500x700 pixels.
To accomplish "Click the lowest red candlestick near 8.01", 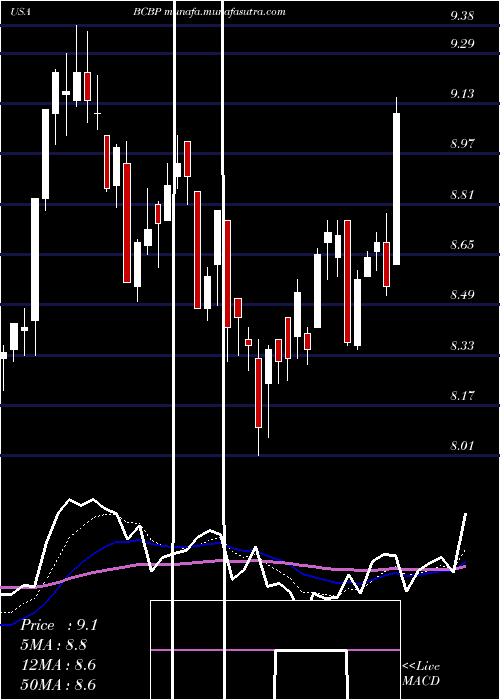I will tap(258, 393).
